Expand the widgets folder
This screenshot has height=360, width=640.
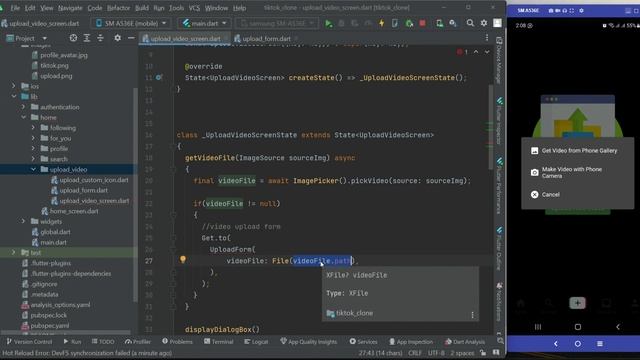click(23, 221)
